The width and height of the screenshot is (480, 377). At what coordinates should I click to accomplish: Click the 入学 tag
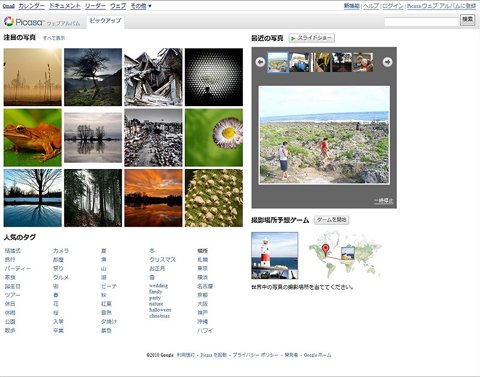[58, 322]
